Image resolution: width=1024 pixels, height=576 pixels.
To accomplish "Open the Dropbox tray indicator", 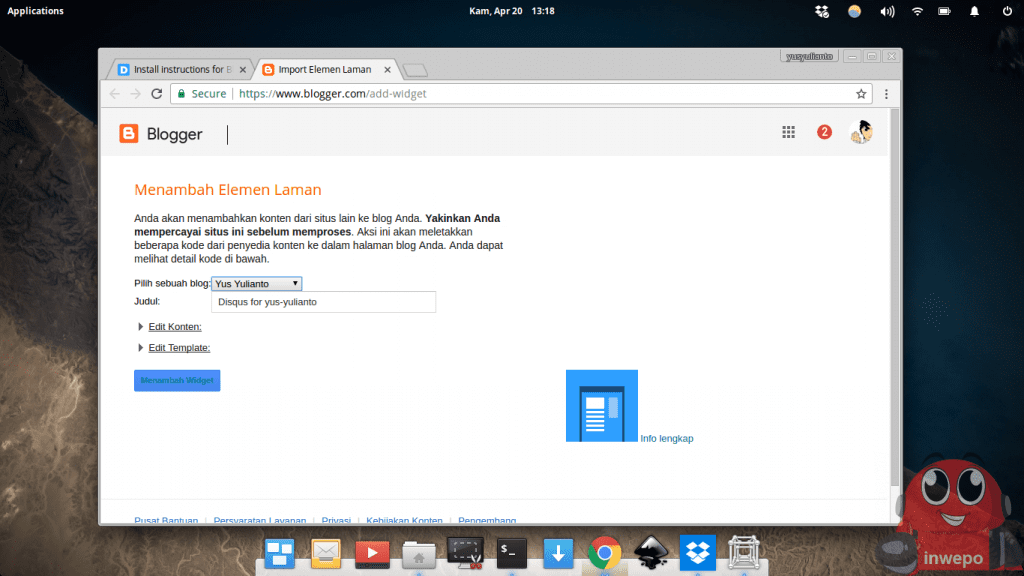I will (822, 11).
